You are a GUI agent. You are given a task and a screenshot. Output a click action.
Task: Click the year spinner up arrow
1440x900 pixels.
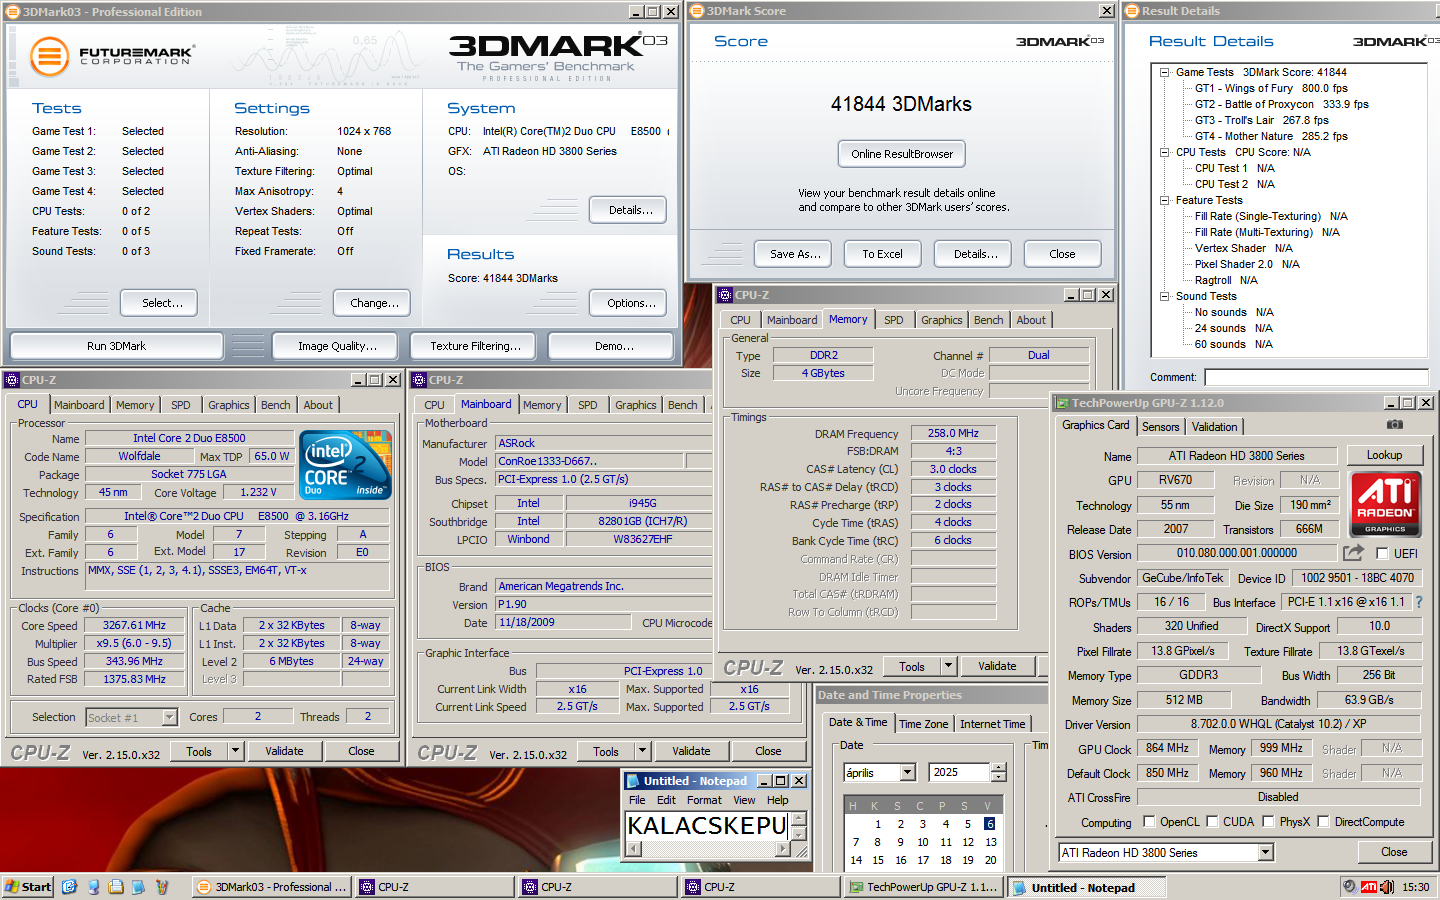coord(998,768)
